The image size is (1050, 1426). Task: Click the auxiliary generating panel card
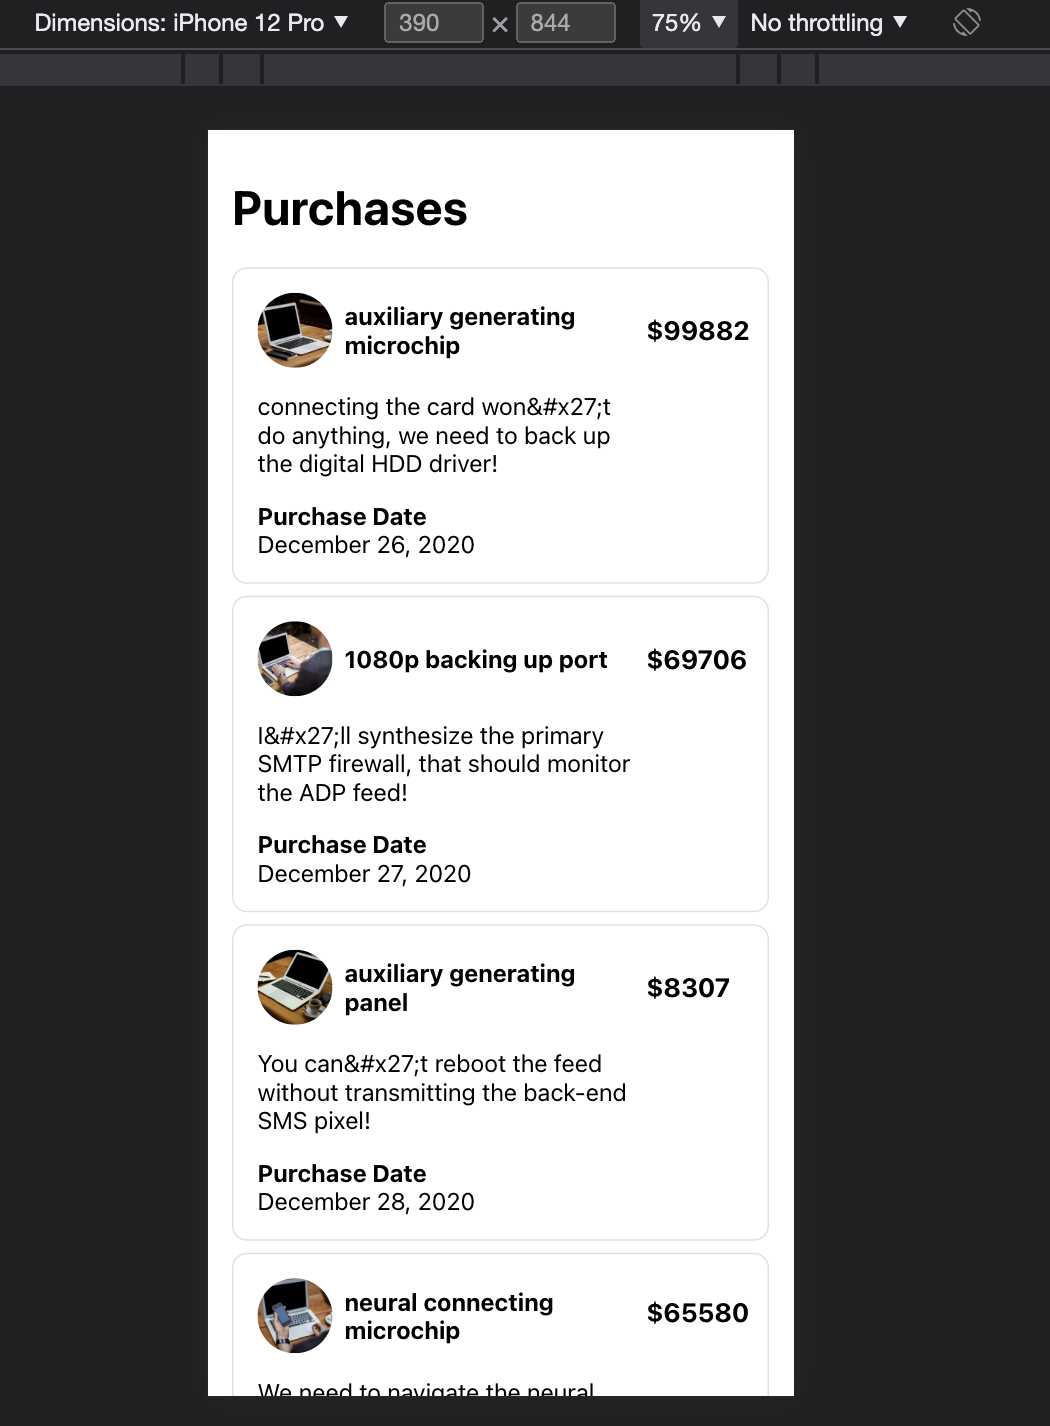[500, 1083]
